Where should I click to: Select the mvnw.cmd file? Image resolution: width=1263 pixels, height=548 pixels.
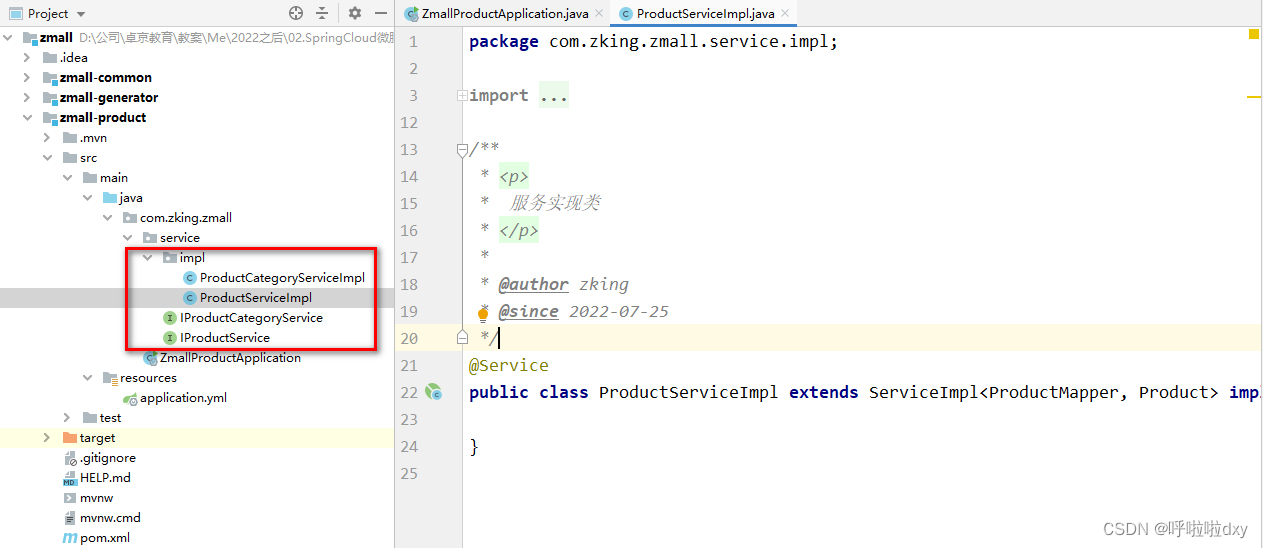(110, 518)
